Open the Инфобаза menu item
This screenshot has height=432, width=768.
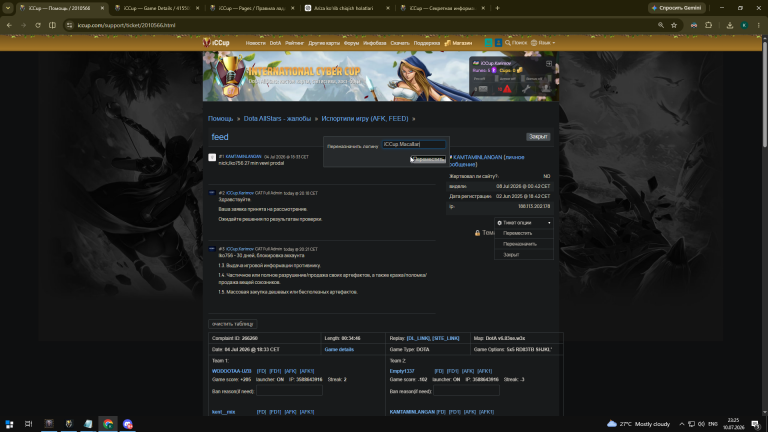point(375,43)
